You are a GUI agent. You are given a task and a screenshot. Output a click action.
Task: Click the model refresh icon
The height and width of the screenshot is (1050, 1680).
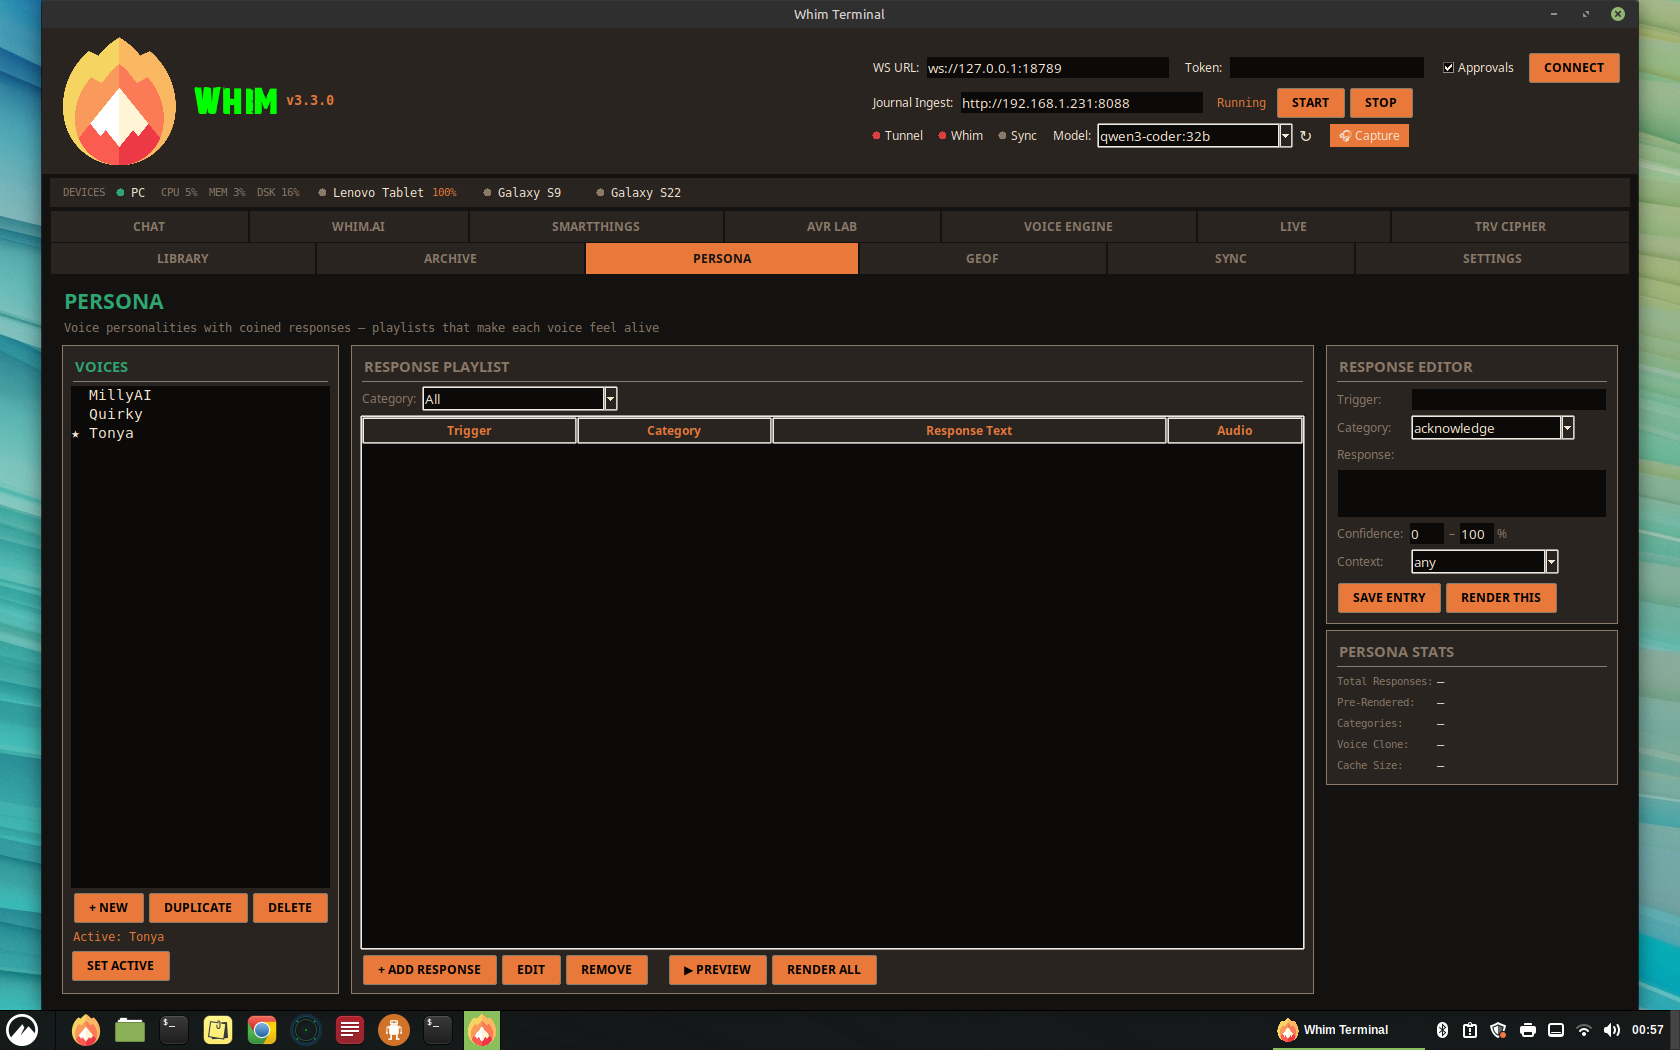[x=1305, y=136]
